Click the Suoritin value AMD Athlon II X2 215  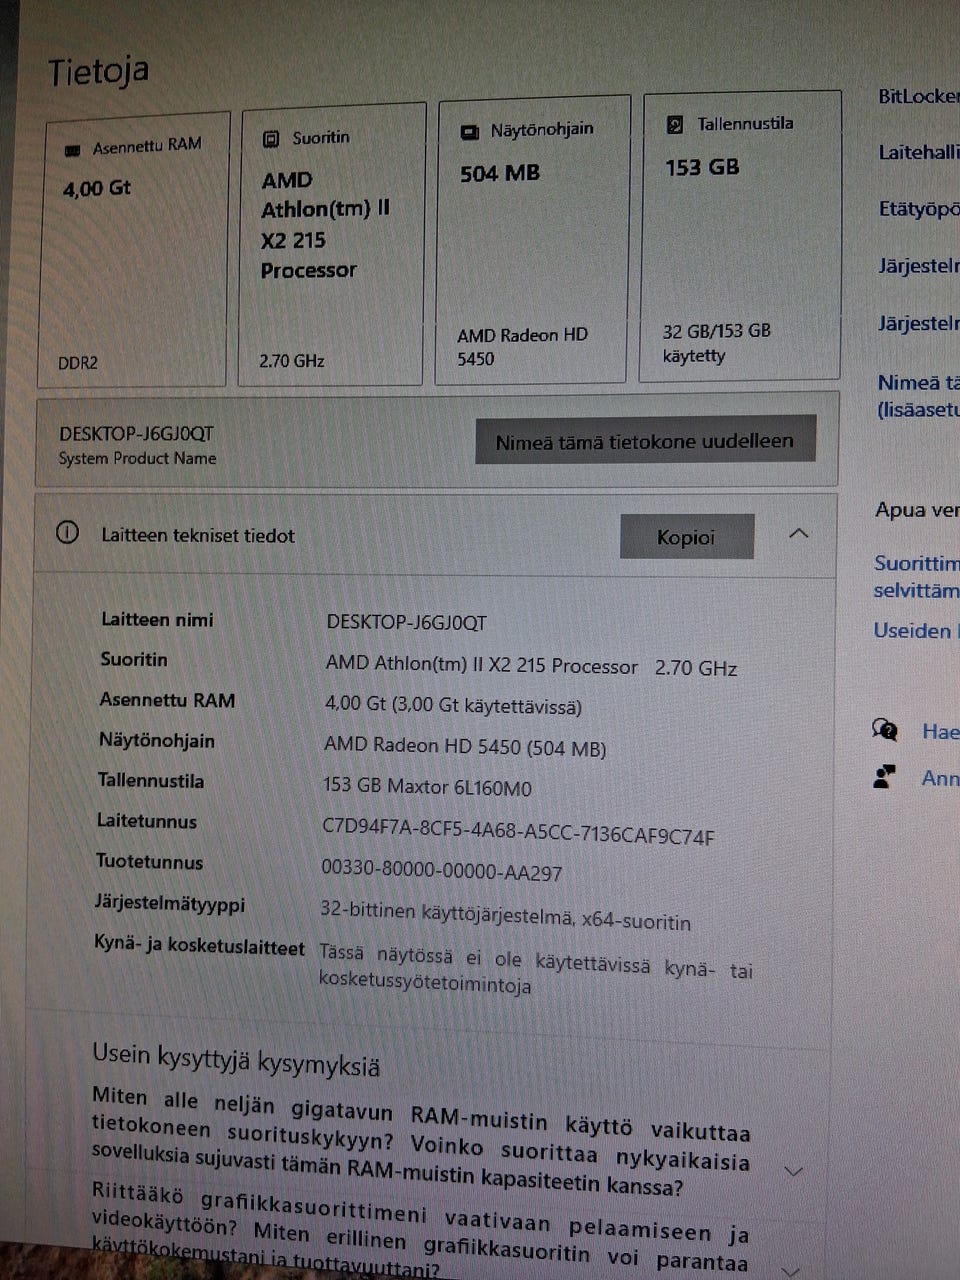coord(531,666)
